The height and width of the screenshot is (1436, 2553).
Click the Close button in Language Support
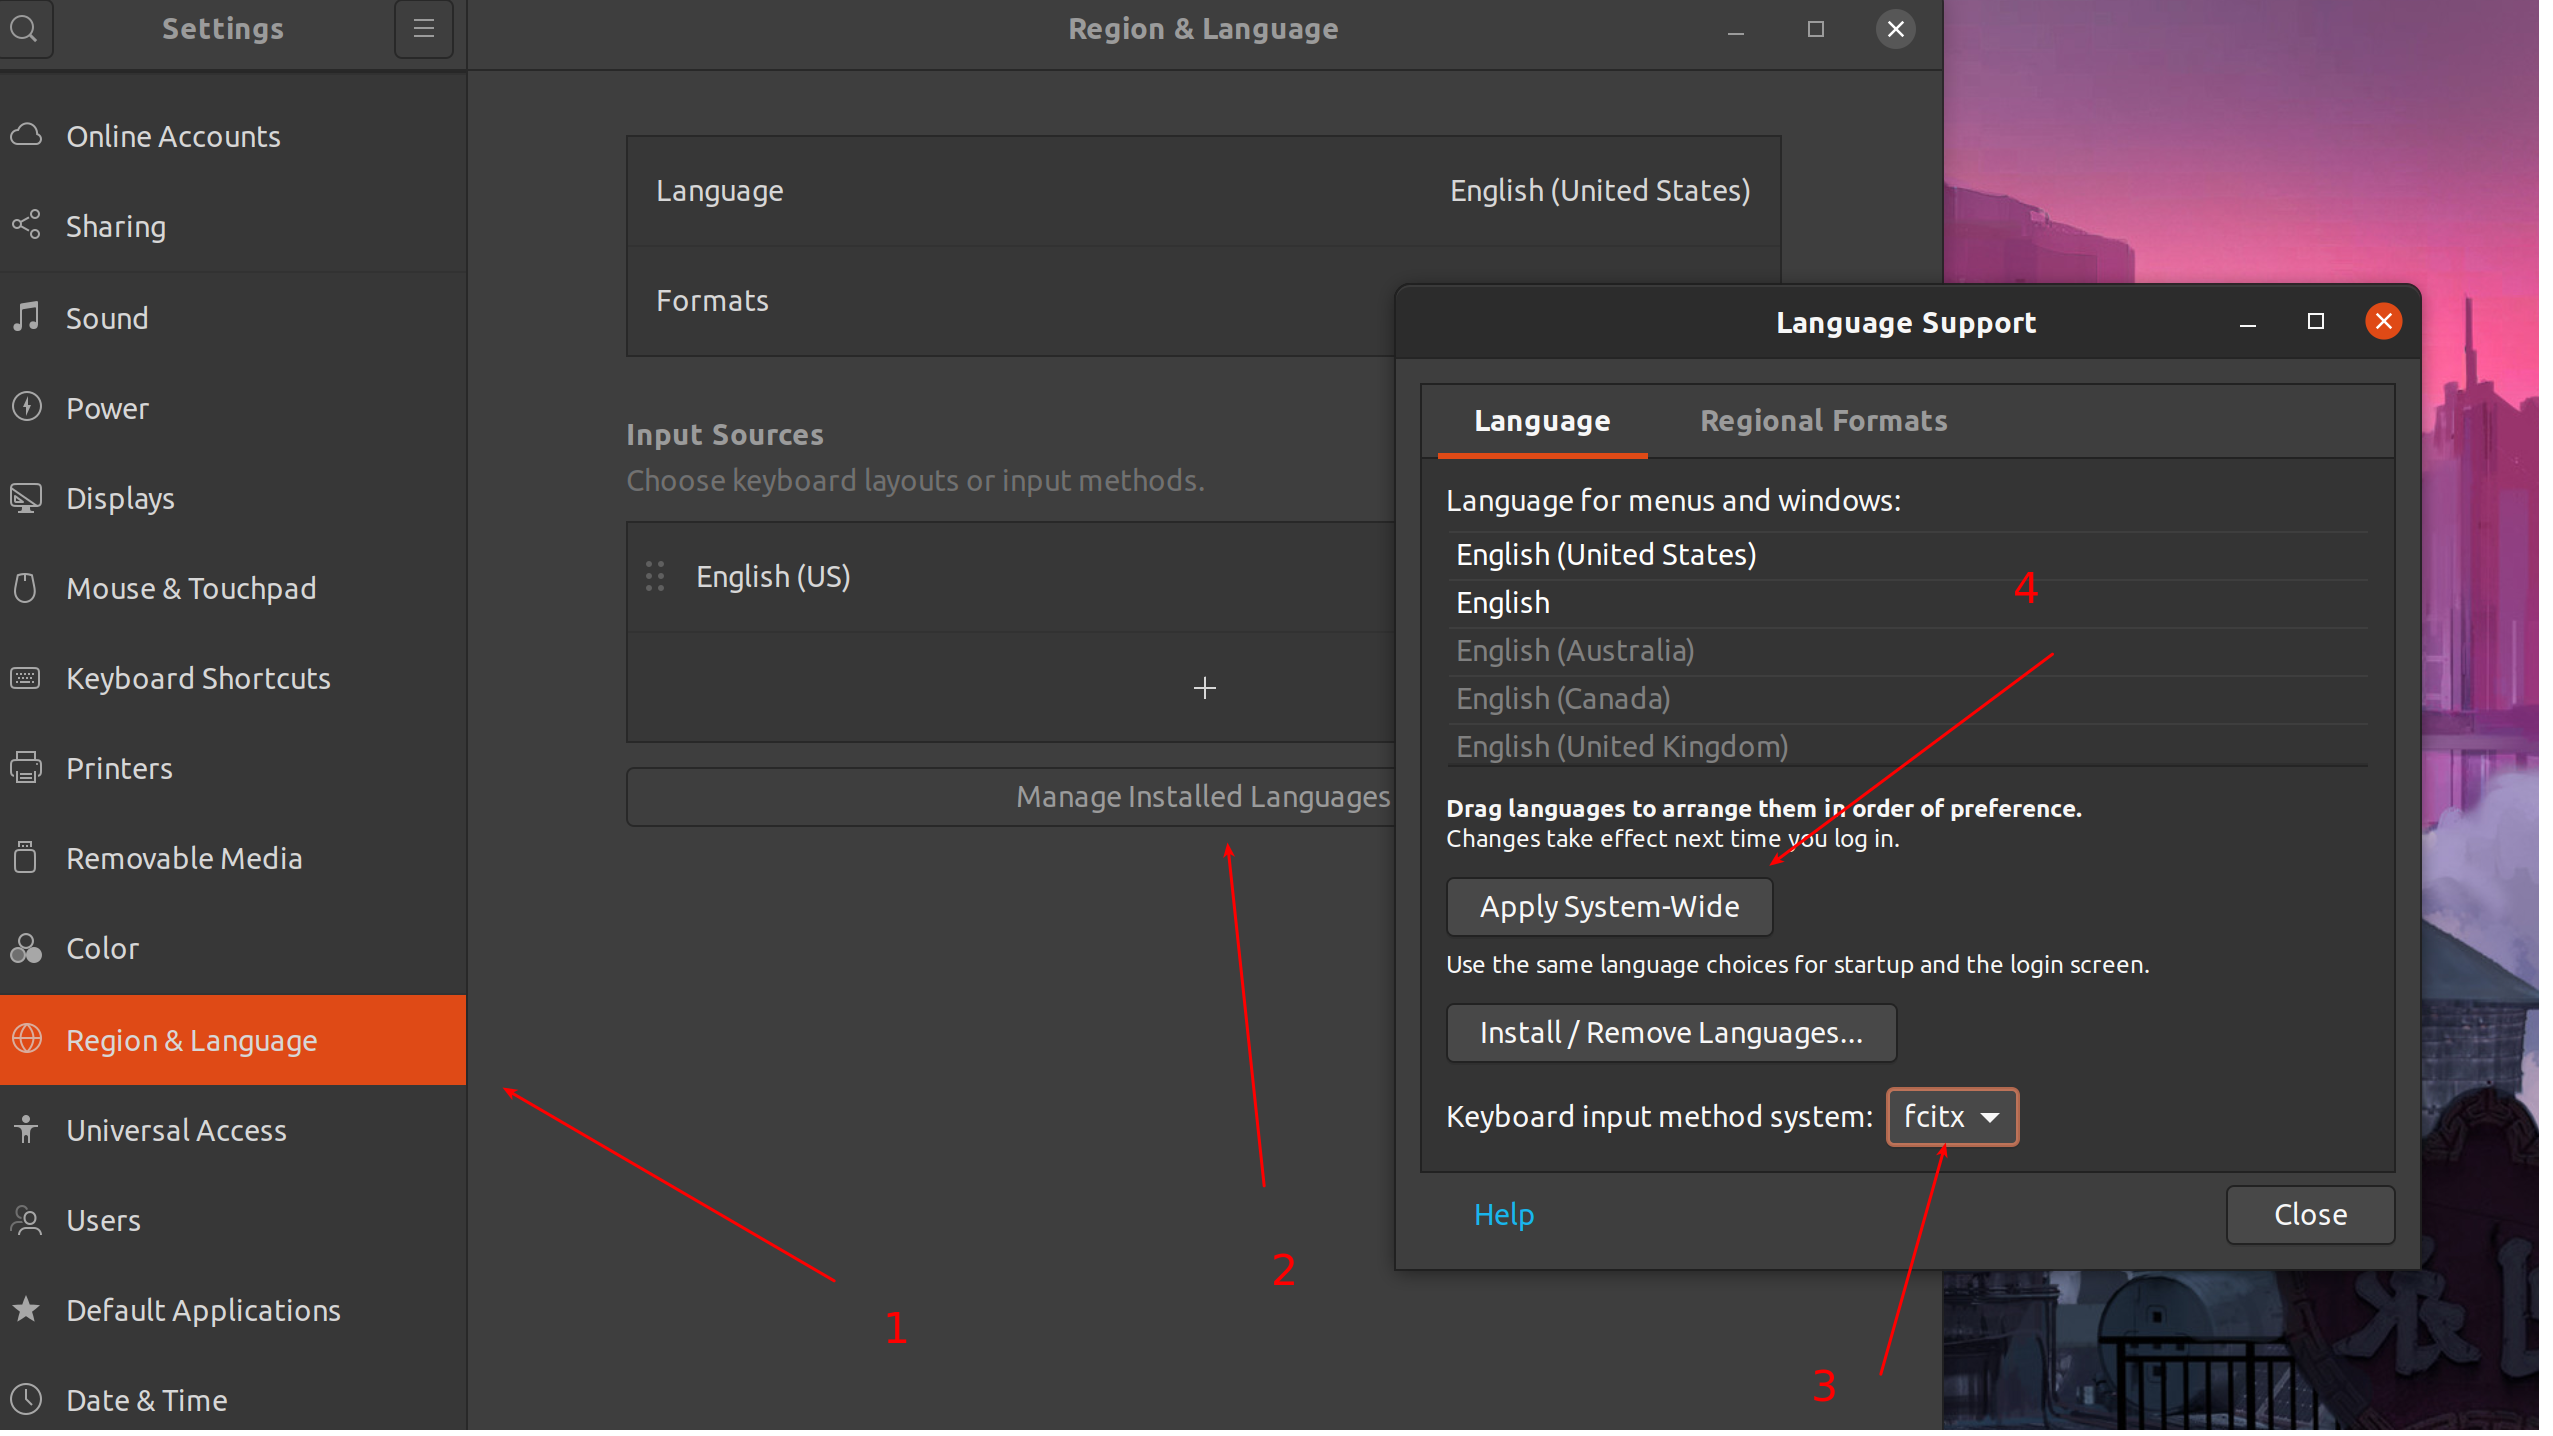point(2309,1214)
